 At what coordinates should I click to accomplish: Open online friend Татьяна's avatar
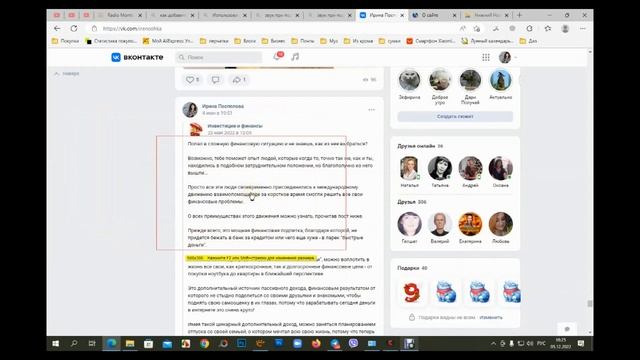pyautogui.click(x=440, y=168)
